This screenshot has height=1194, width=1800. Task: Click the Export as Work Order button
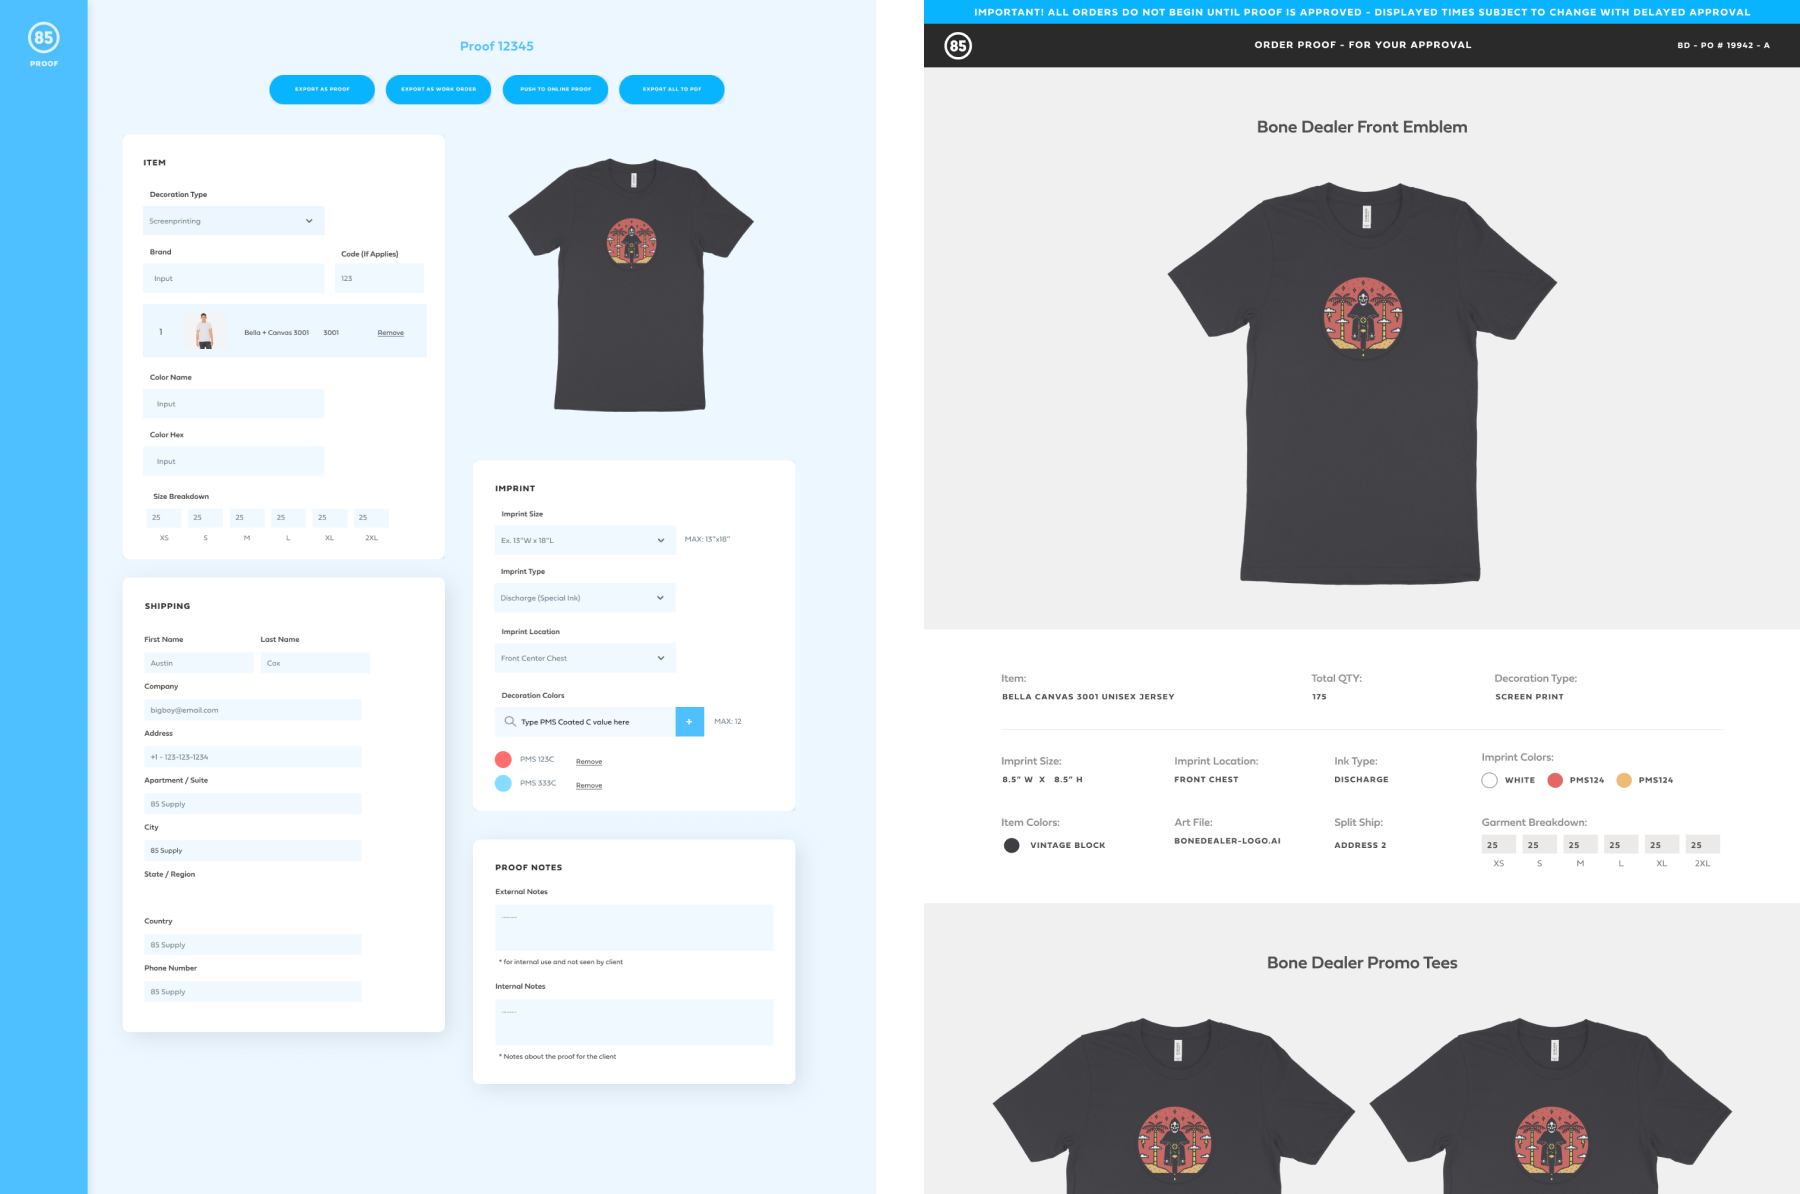click(438, 90)
